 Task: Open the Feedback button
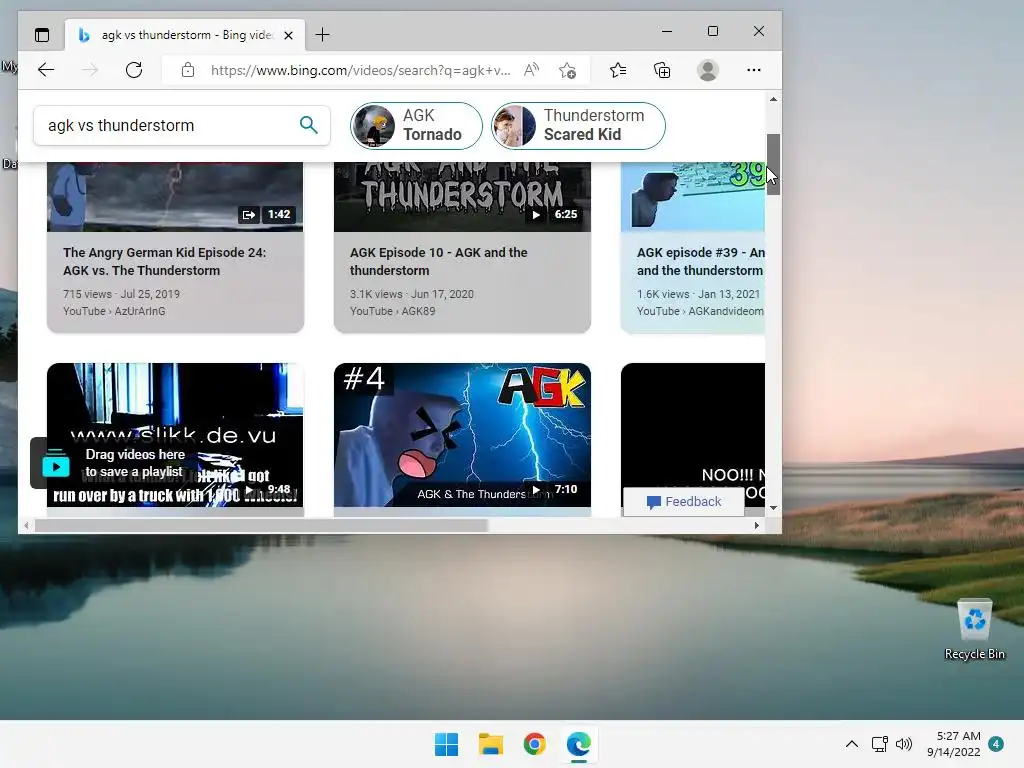(684, 502)
